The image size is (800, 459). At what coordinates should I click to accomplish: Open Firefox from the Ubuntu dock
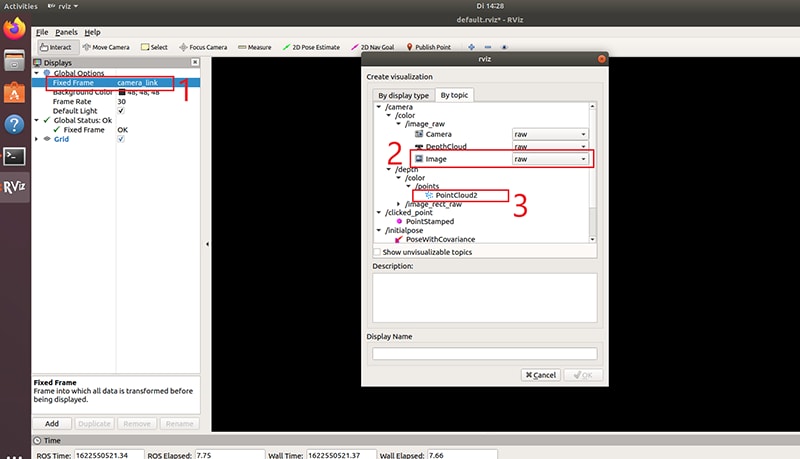(15, 29)
